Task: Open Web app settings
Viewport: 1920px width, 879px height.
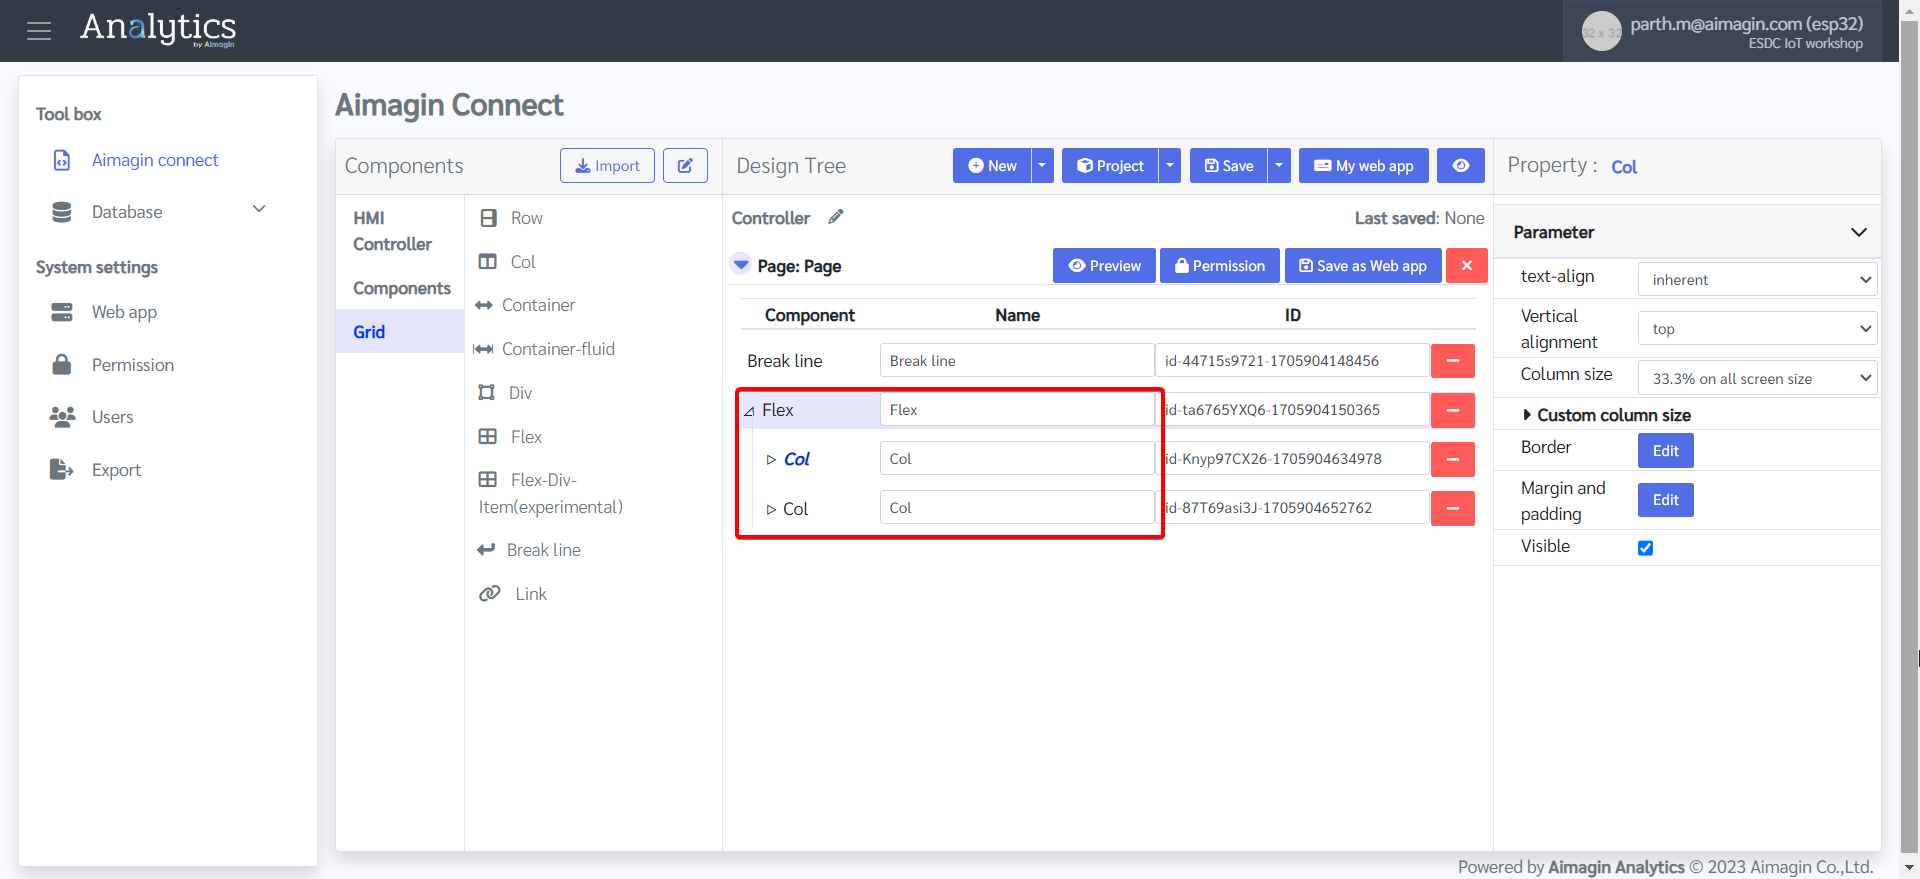Action: click(x=124, y=312)
